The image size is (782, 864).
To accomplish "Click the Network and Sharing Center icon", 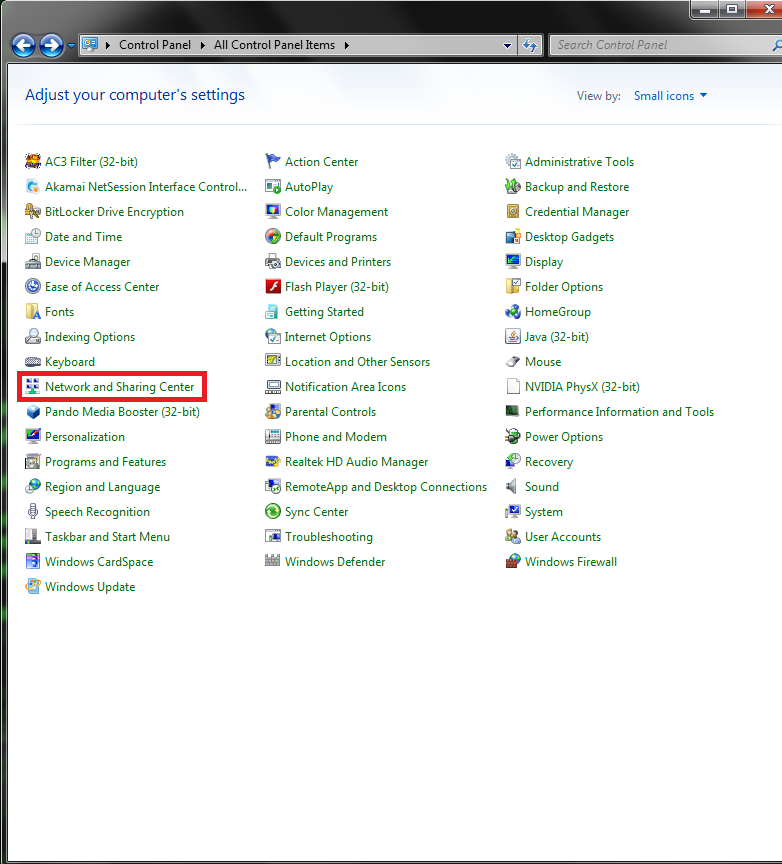I will click(33, 386).
